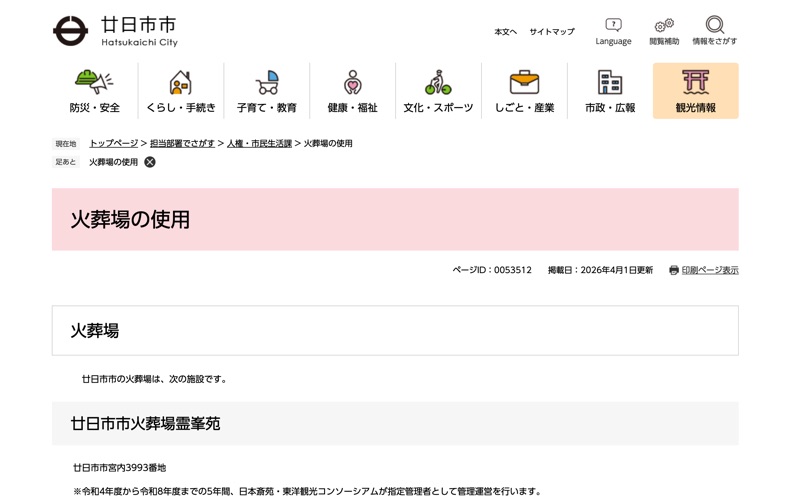Remove 火葬場の使用 from 足あと history

point(149,162)
